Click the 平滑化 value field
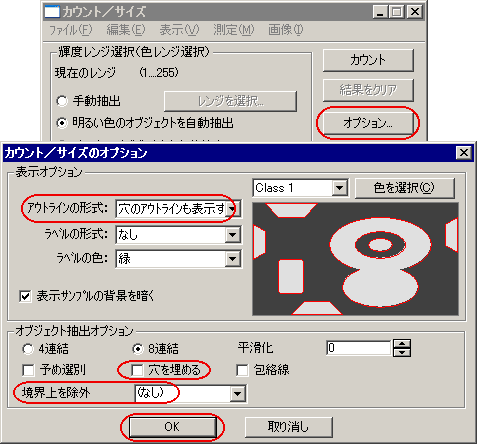The image size is (477, 444). 358,348
